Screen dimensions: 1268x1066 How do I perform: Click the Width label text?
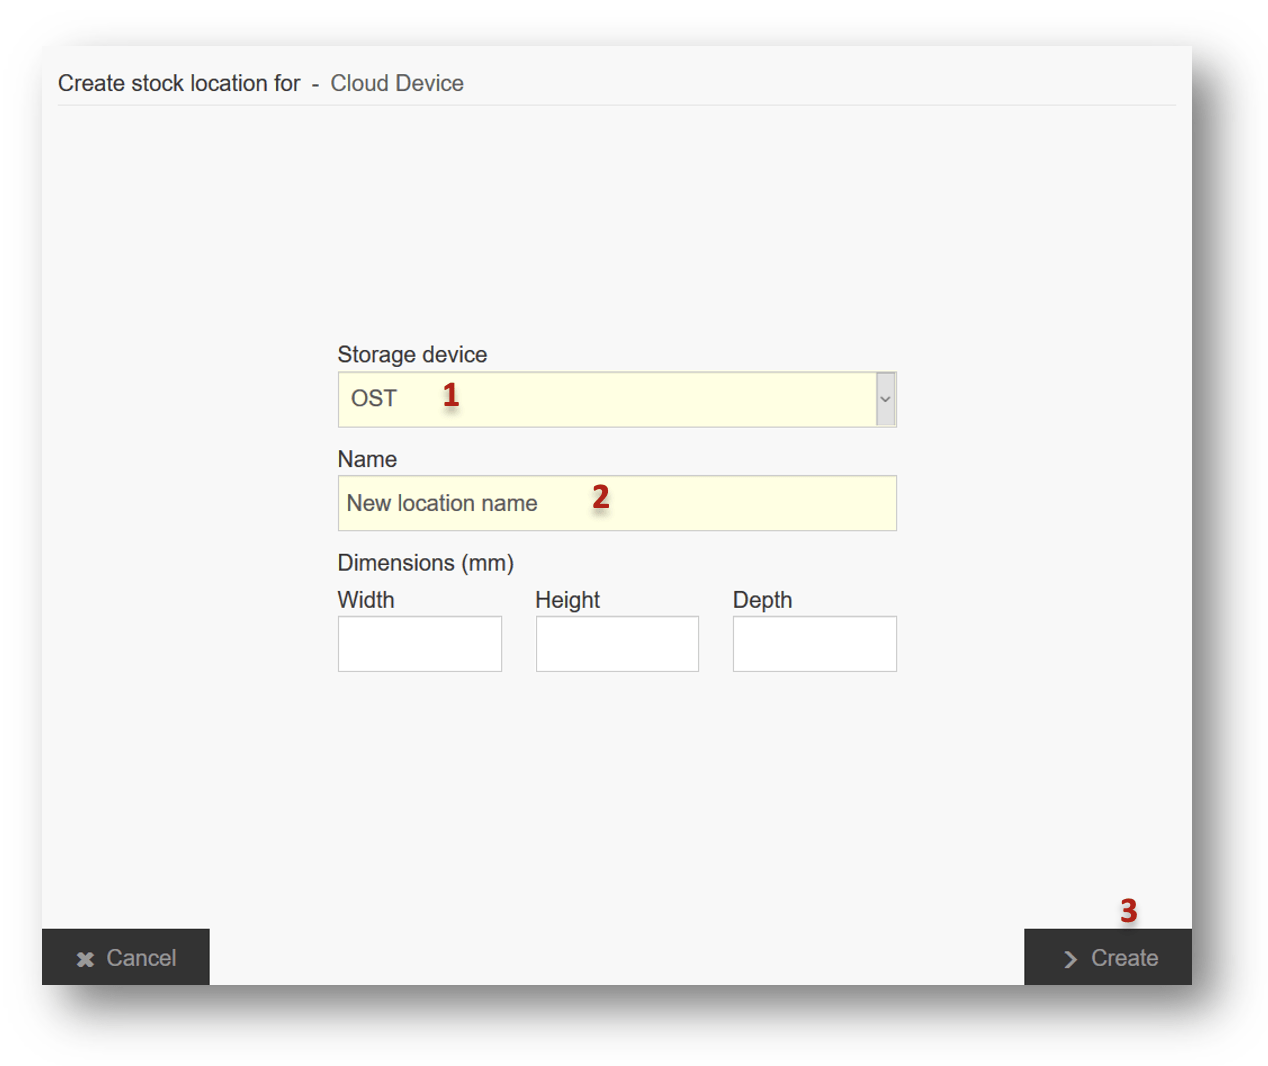click(x=366, y=600)
